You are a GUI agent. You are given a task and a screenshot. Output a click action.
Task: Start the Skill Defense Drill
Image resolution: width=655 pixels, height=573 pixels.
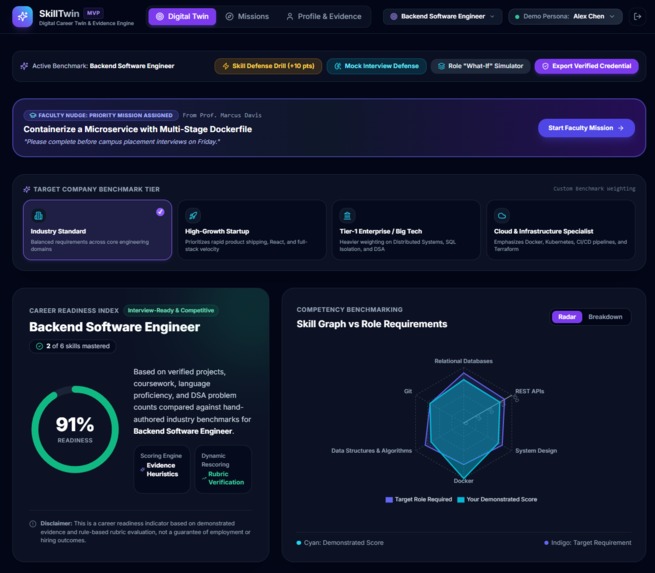point(268,66)
